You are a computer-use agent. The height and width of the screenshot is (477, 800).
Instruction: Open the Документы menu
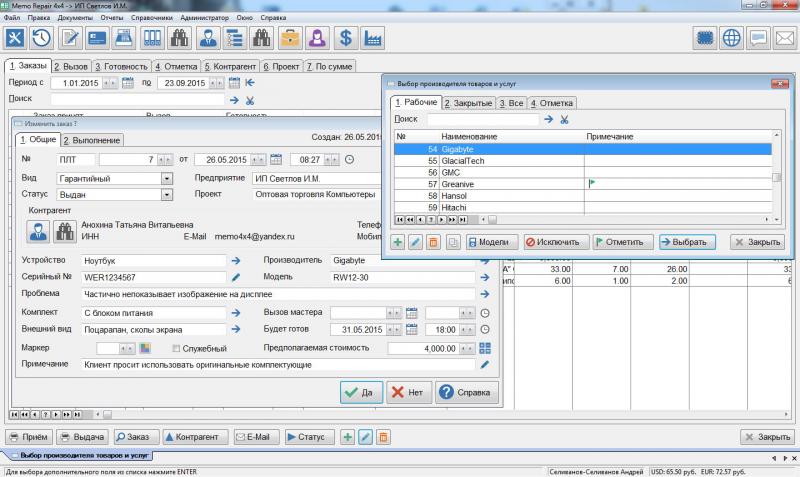(x=75, y=17)
